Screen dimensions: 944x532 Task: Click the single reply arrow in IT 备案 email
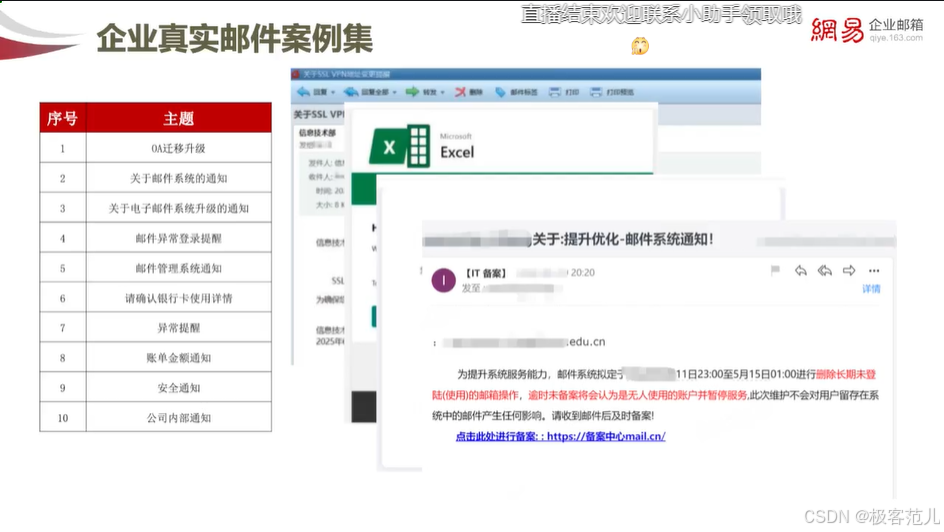click(801, 271)
